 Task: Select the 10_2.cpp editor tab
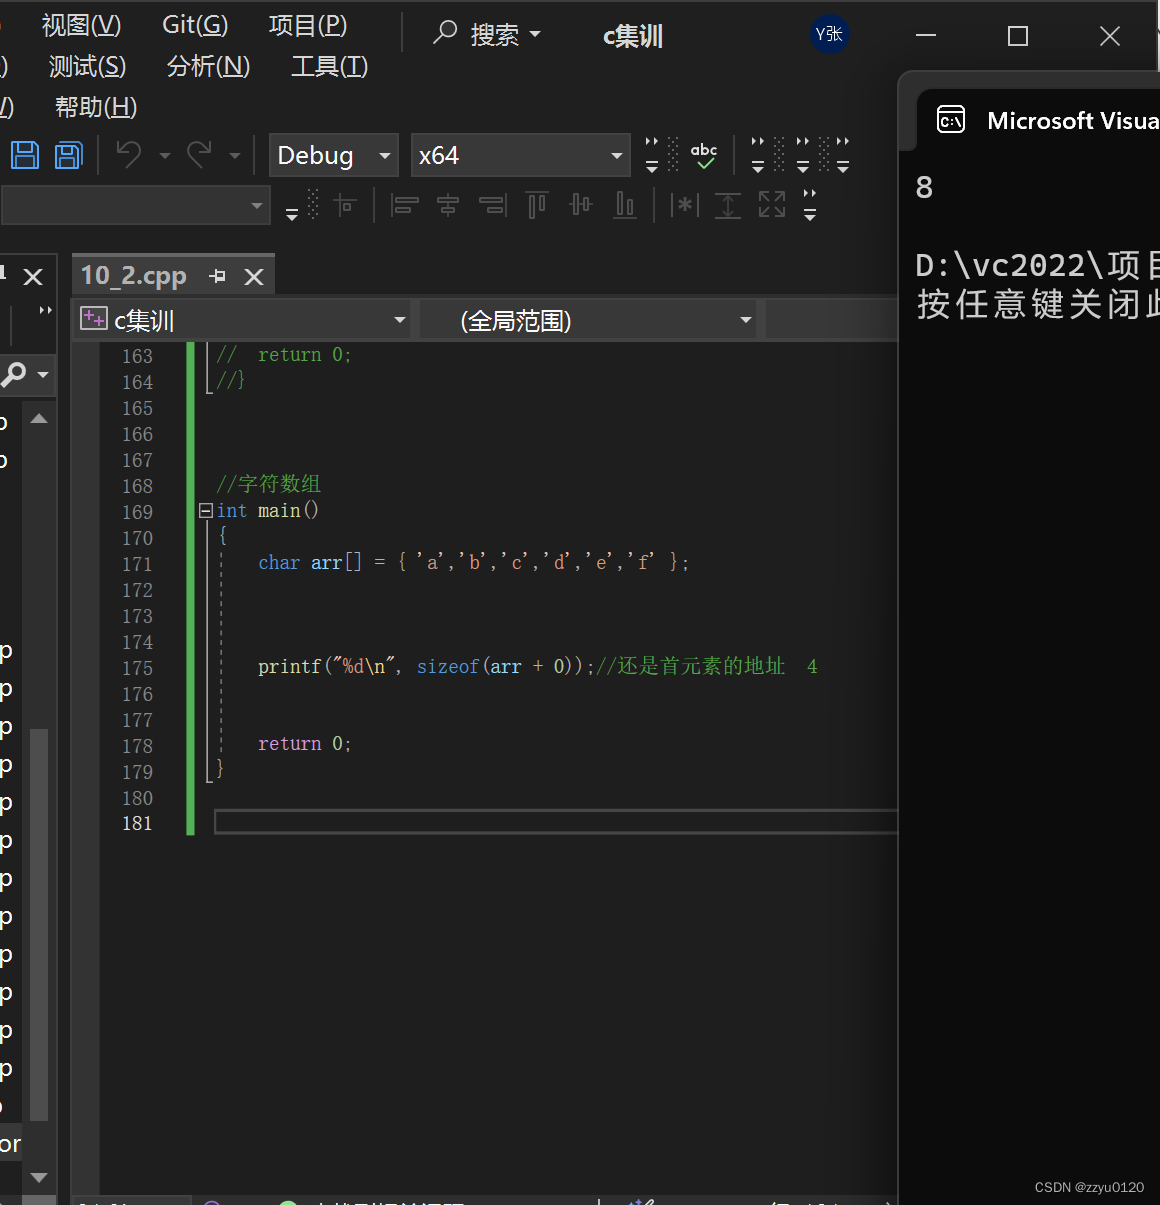pos(133,275)
